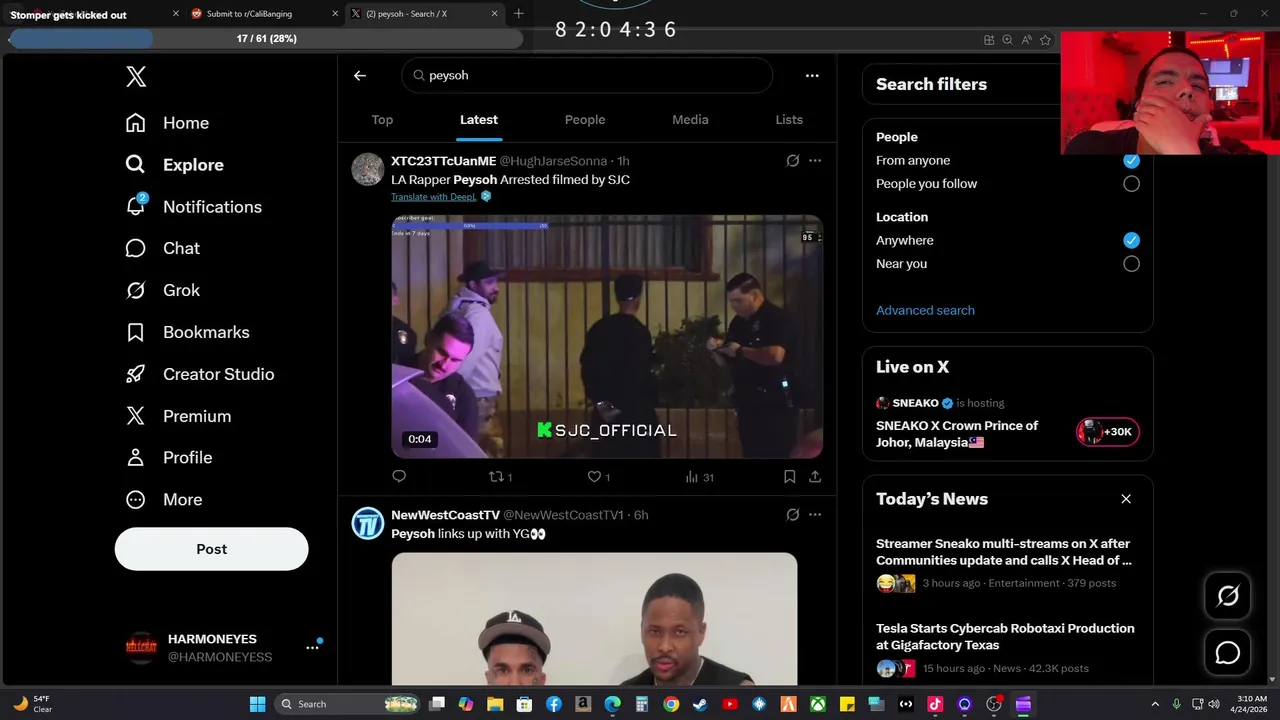
Task: Click the Post button
Action: coord(211,549)
